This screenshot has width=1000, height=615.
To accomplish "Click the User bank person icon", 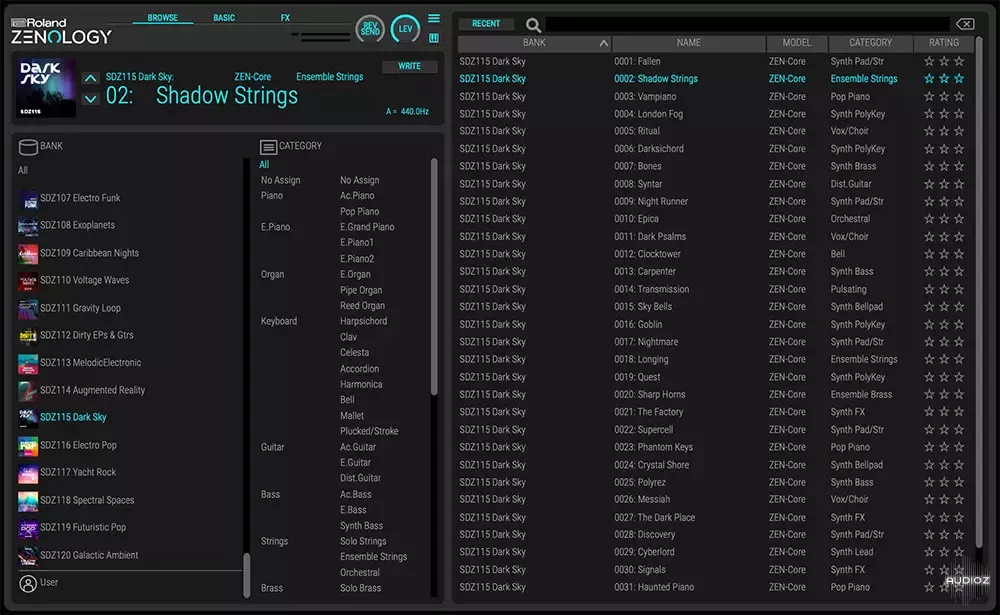I will point(28,584).
